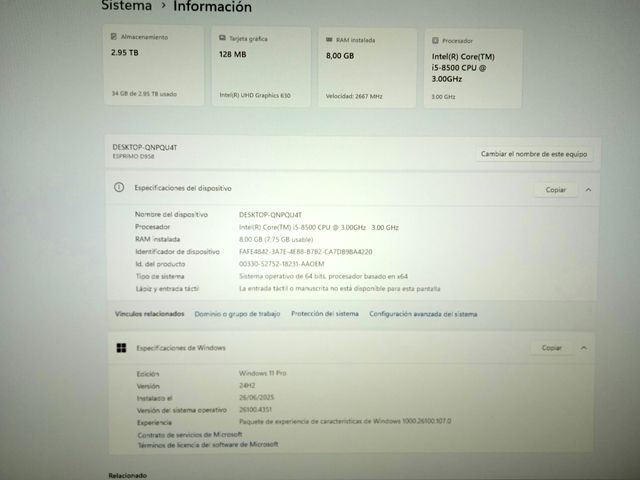Click the 34 GB de 2.95 TB usado text
Image resolution: width=640 pixels, height=480 pixels.
(144, 94)
